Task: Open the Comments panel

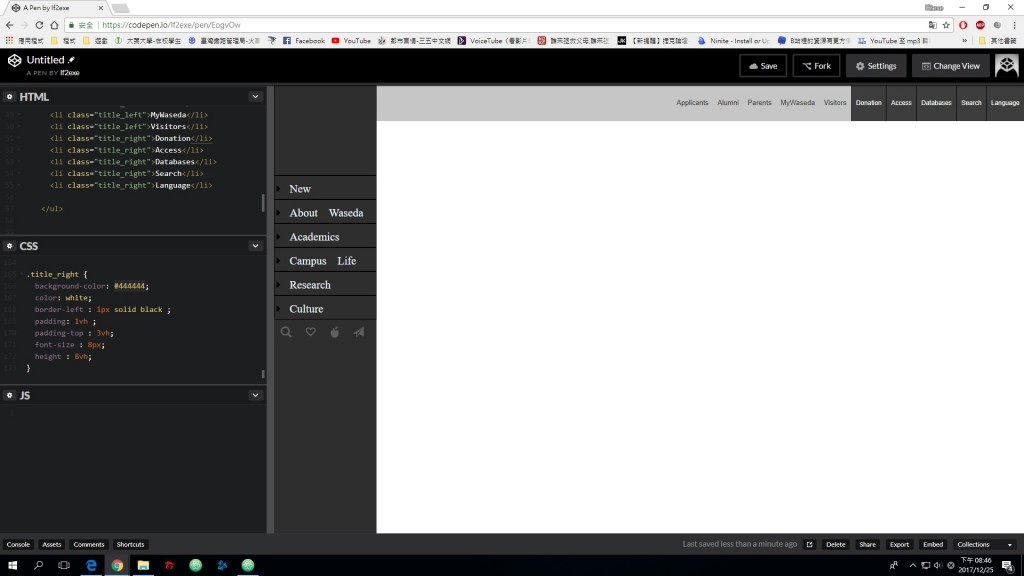Action: tap(89, 544)
